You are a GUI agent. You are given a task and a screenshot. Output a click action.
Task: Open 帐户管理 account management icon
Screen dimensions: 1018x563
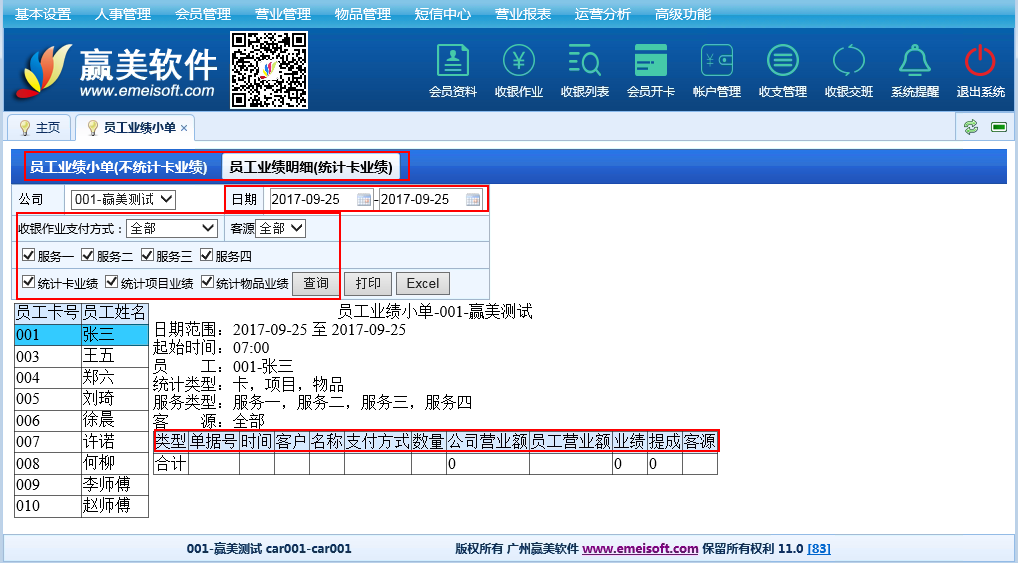[716, 62]
